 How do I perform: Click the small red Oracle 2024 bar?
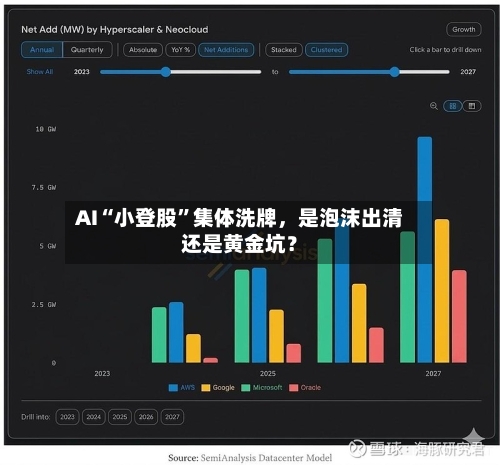click(211, 360)
